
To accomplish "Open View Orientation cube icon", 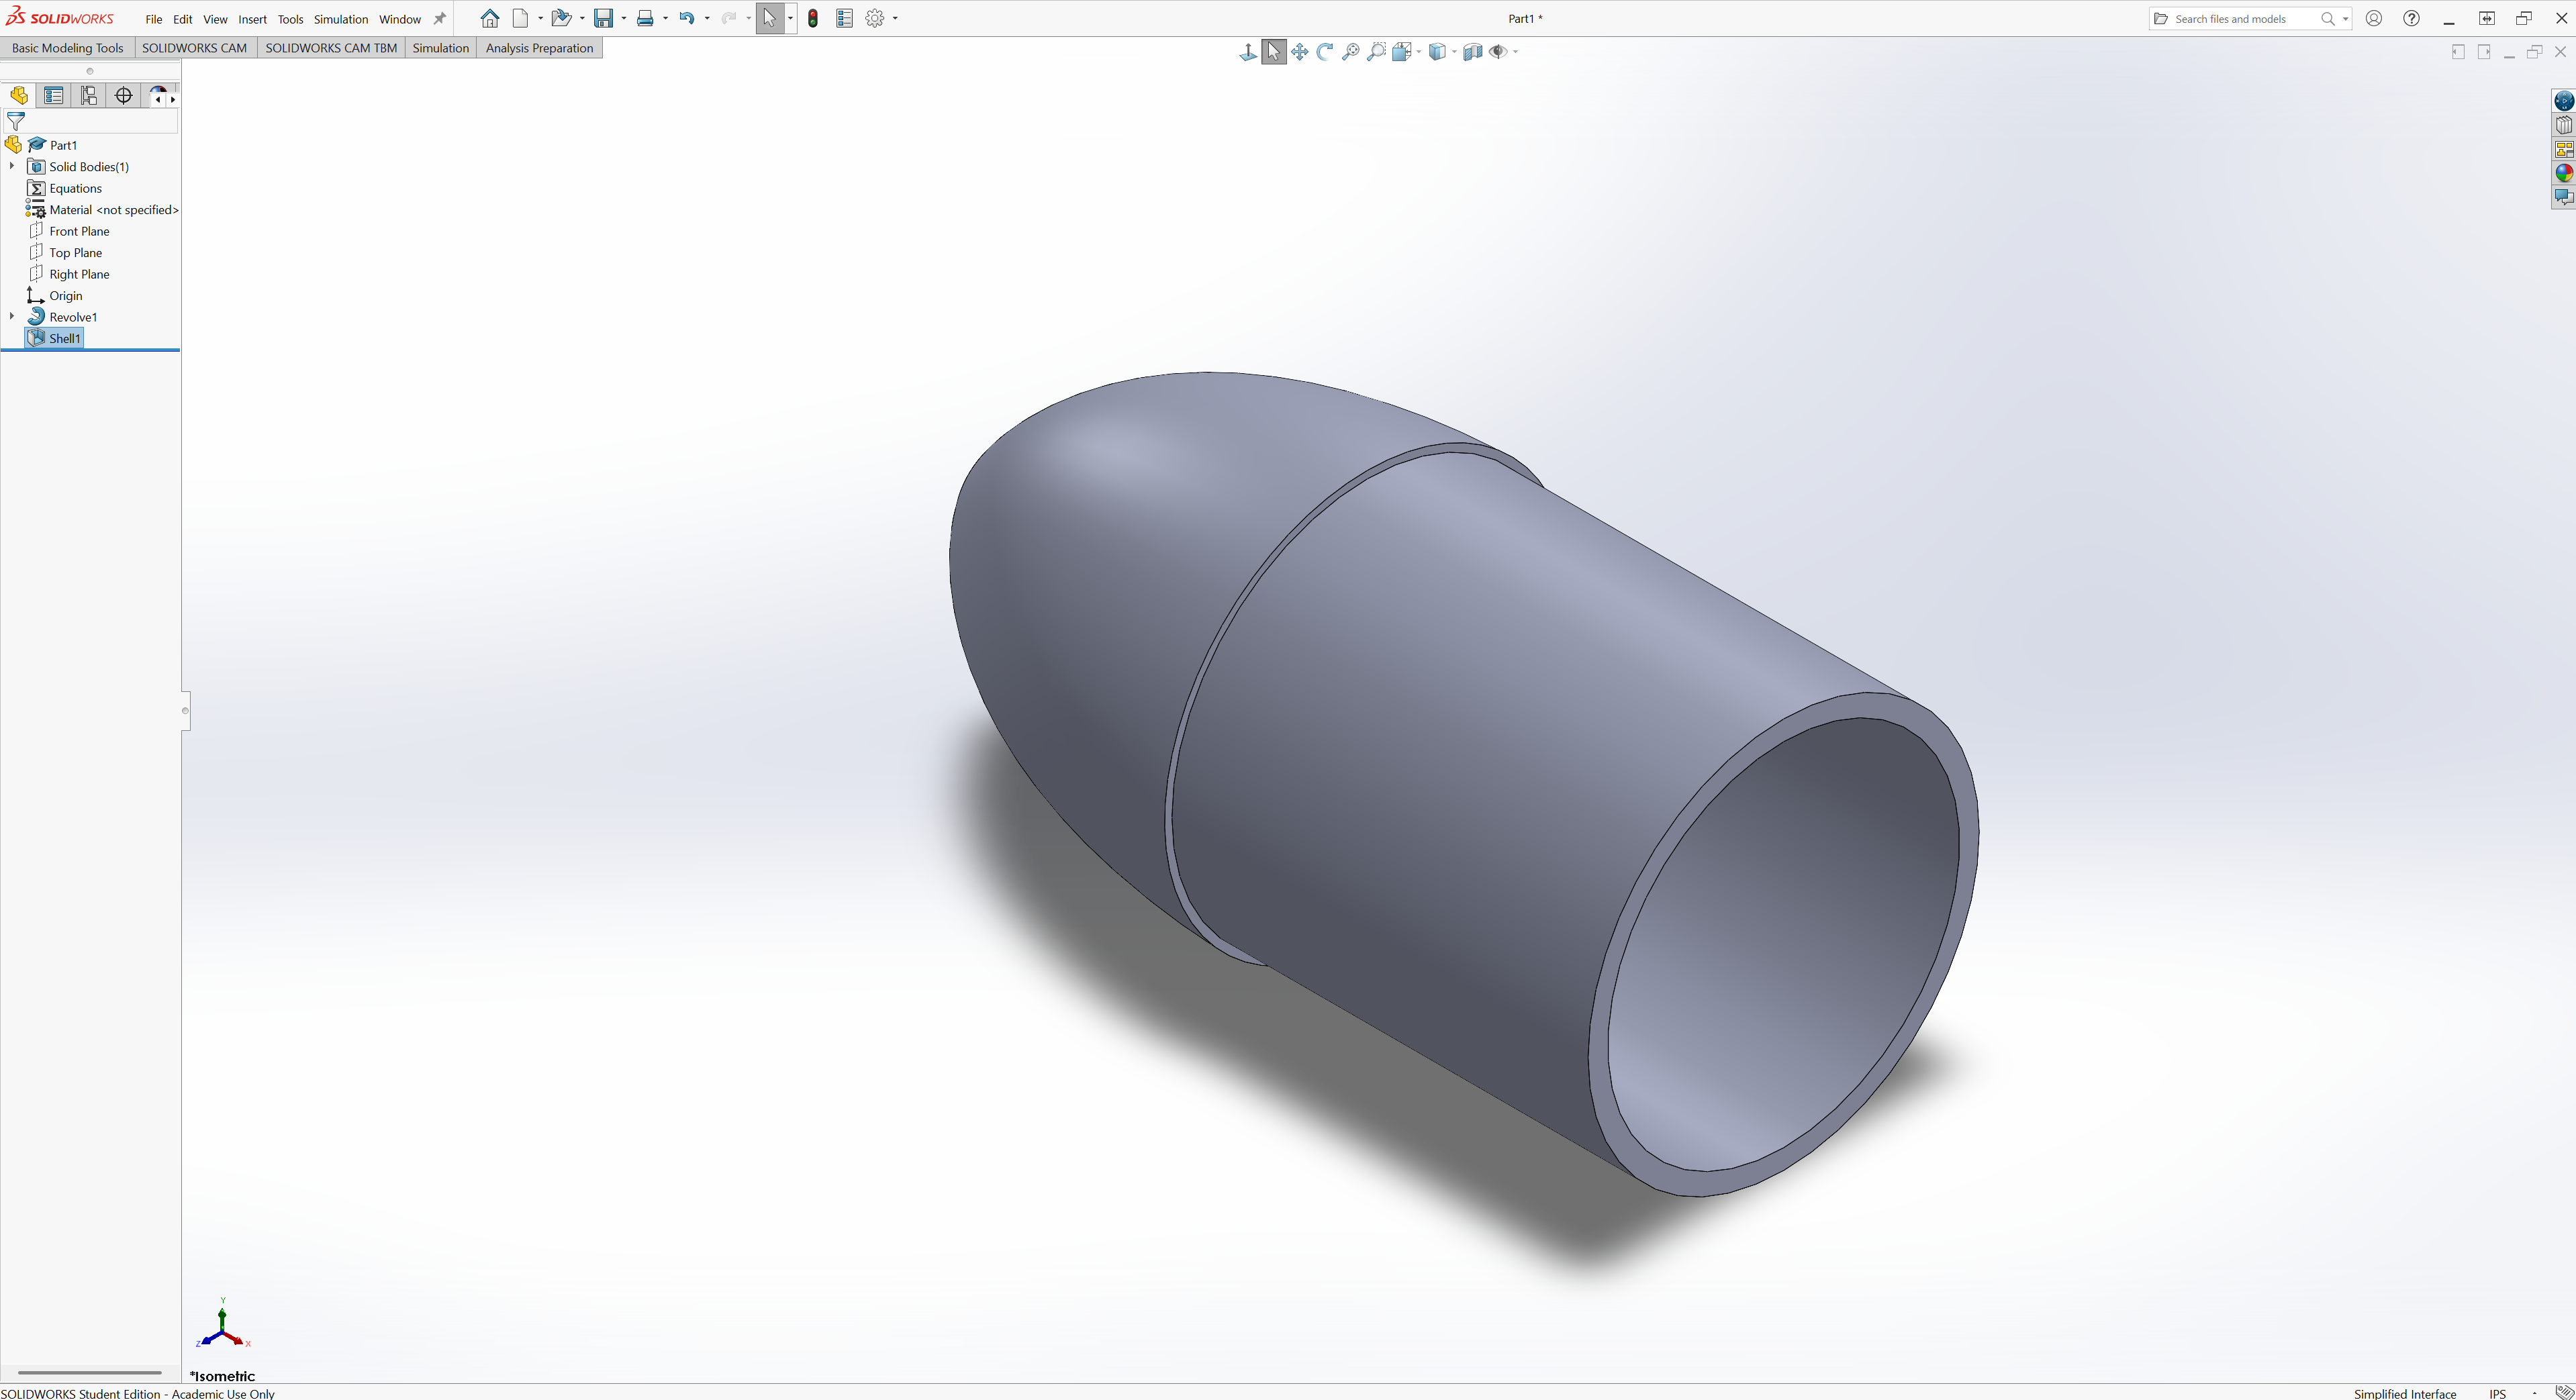I will (x=1402, y=52).
